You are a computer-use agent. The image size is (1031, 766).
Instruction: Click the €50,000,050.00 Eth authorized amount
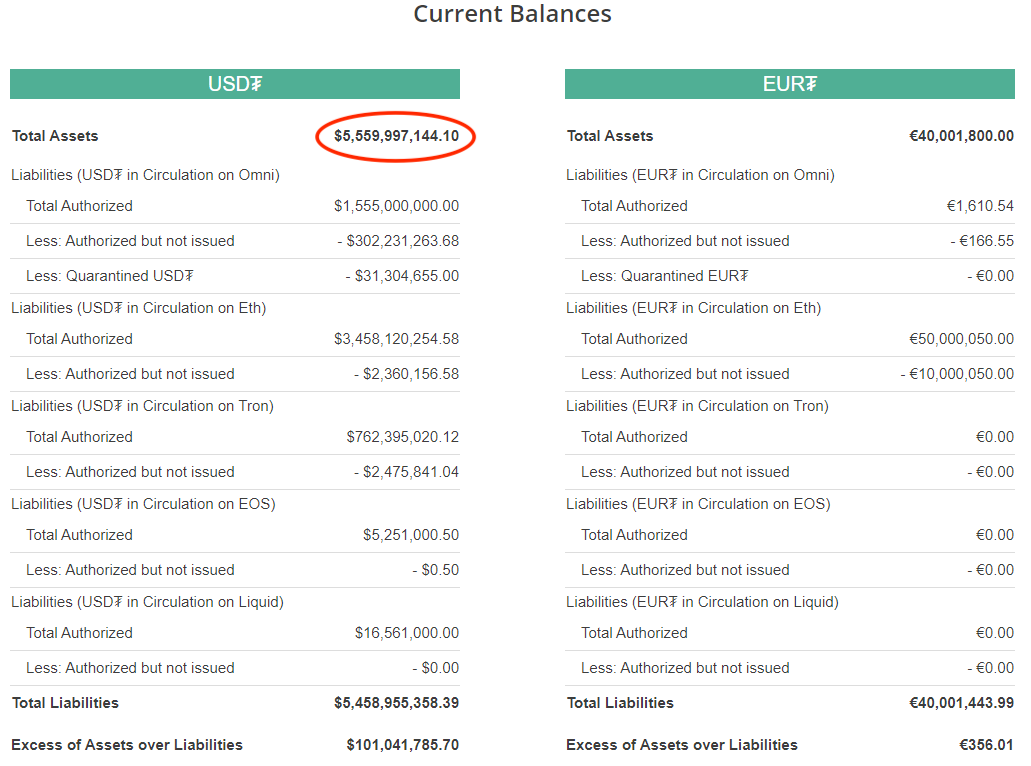961,339
